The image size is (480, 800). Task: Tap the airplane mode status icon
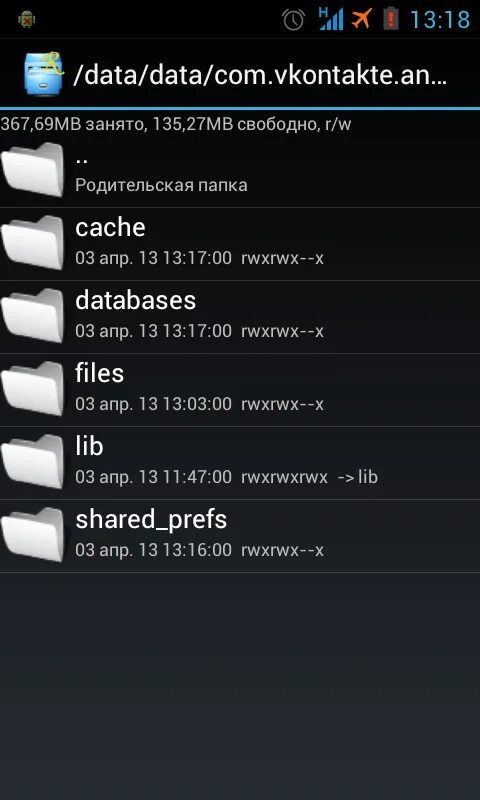coord(362,19)
